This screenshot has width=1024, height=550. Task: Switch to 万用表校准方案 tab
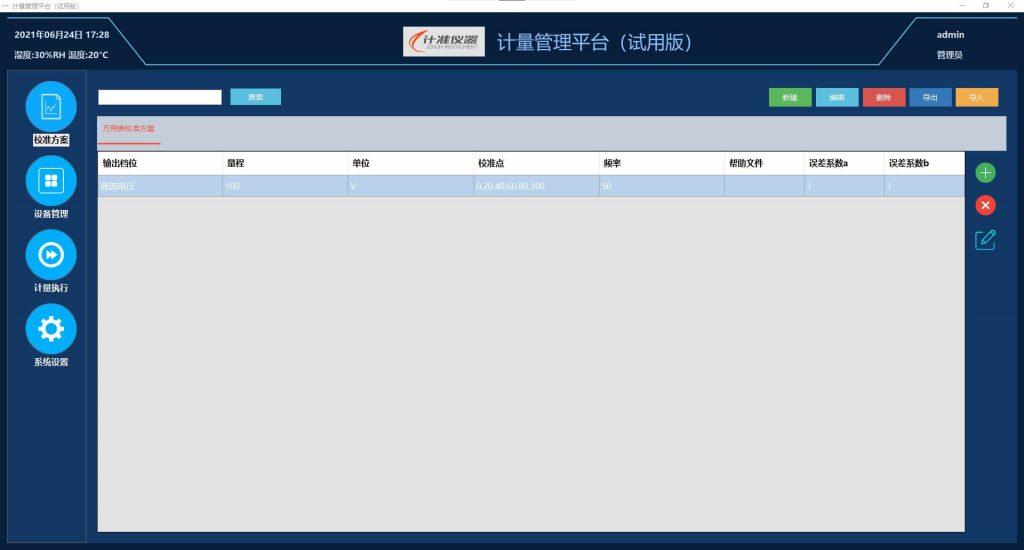(129, 129)
